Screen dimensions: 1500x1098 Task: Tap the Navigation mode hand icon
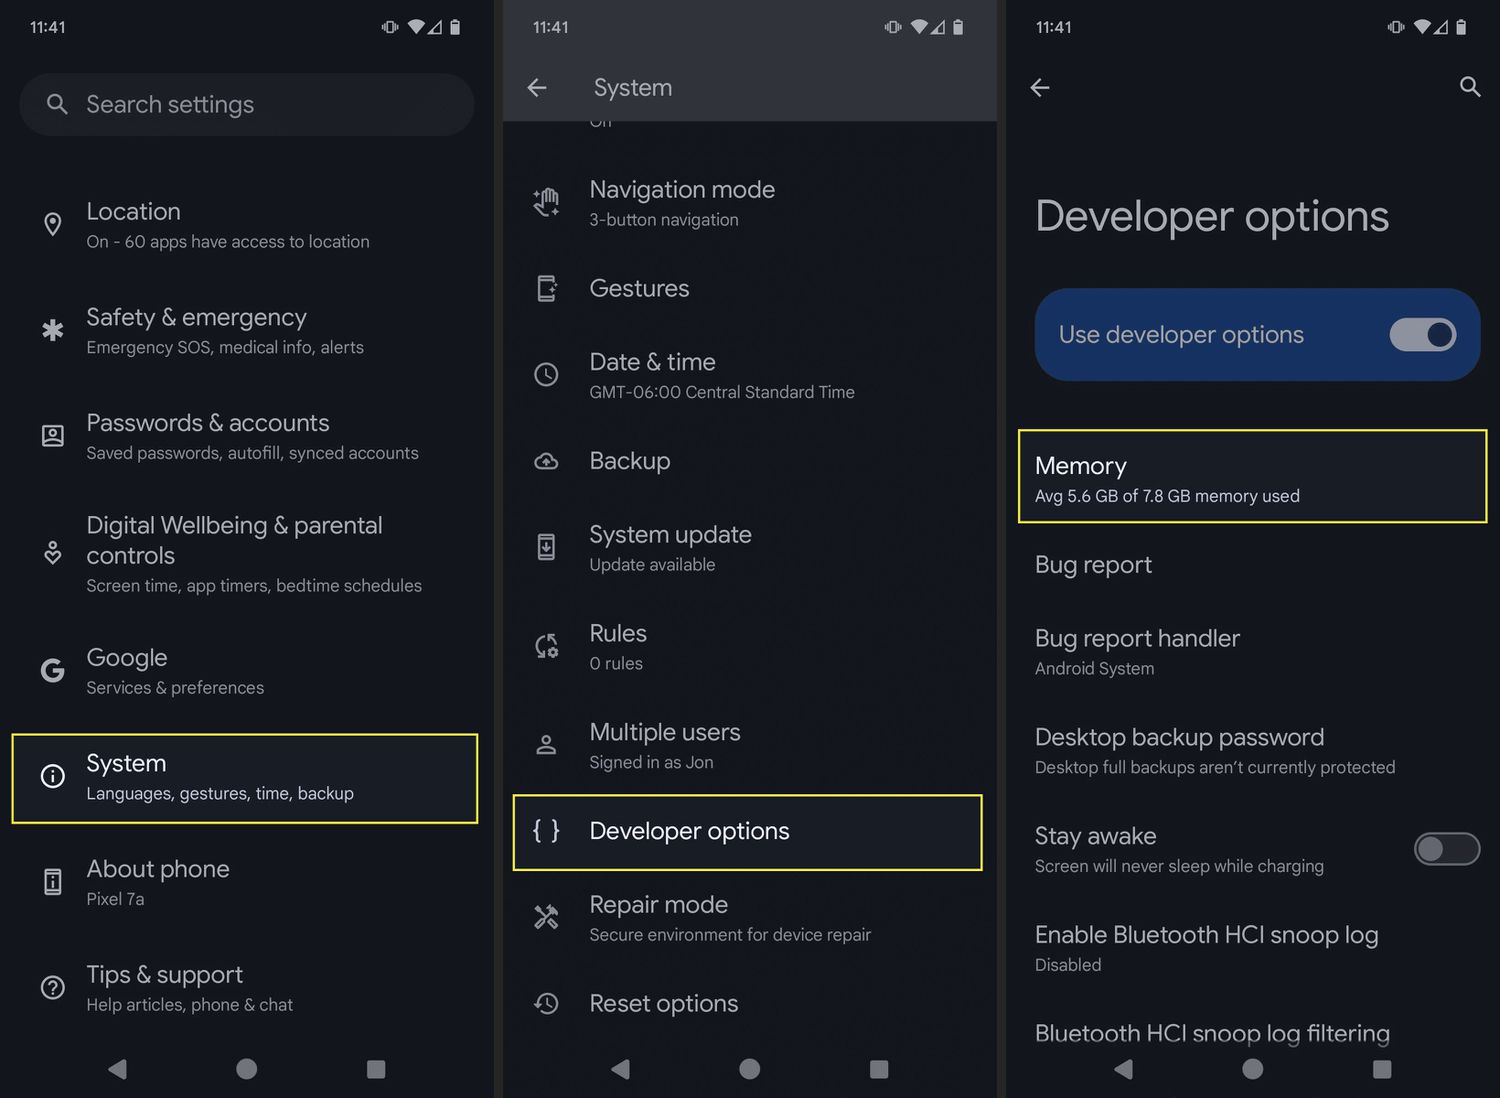pyautogui.click(x=546, y=202)
